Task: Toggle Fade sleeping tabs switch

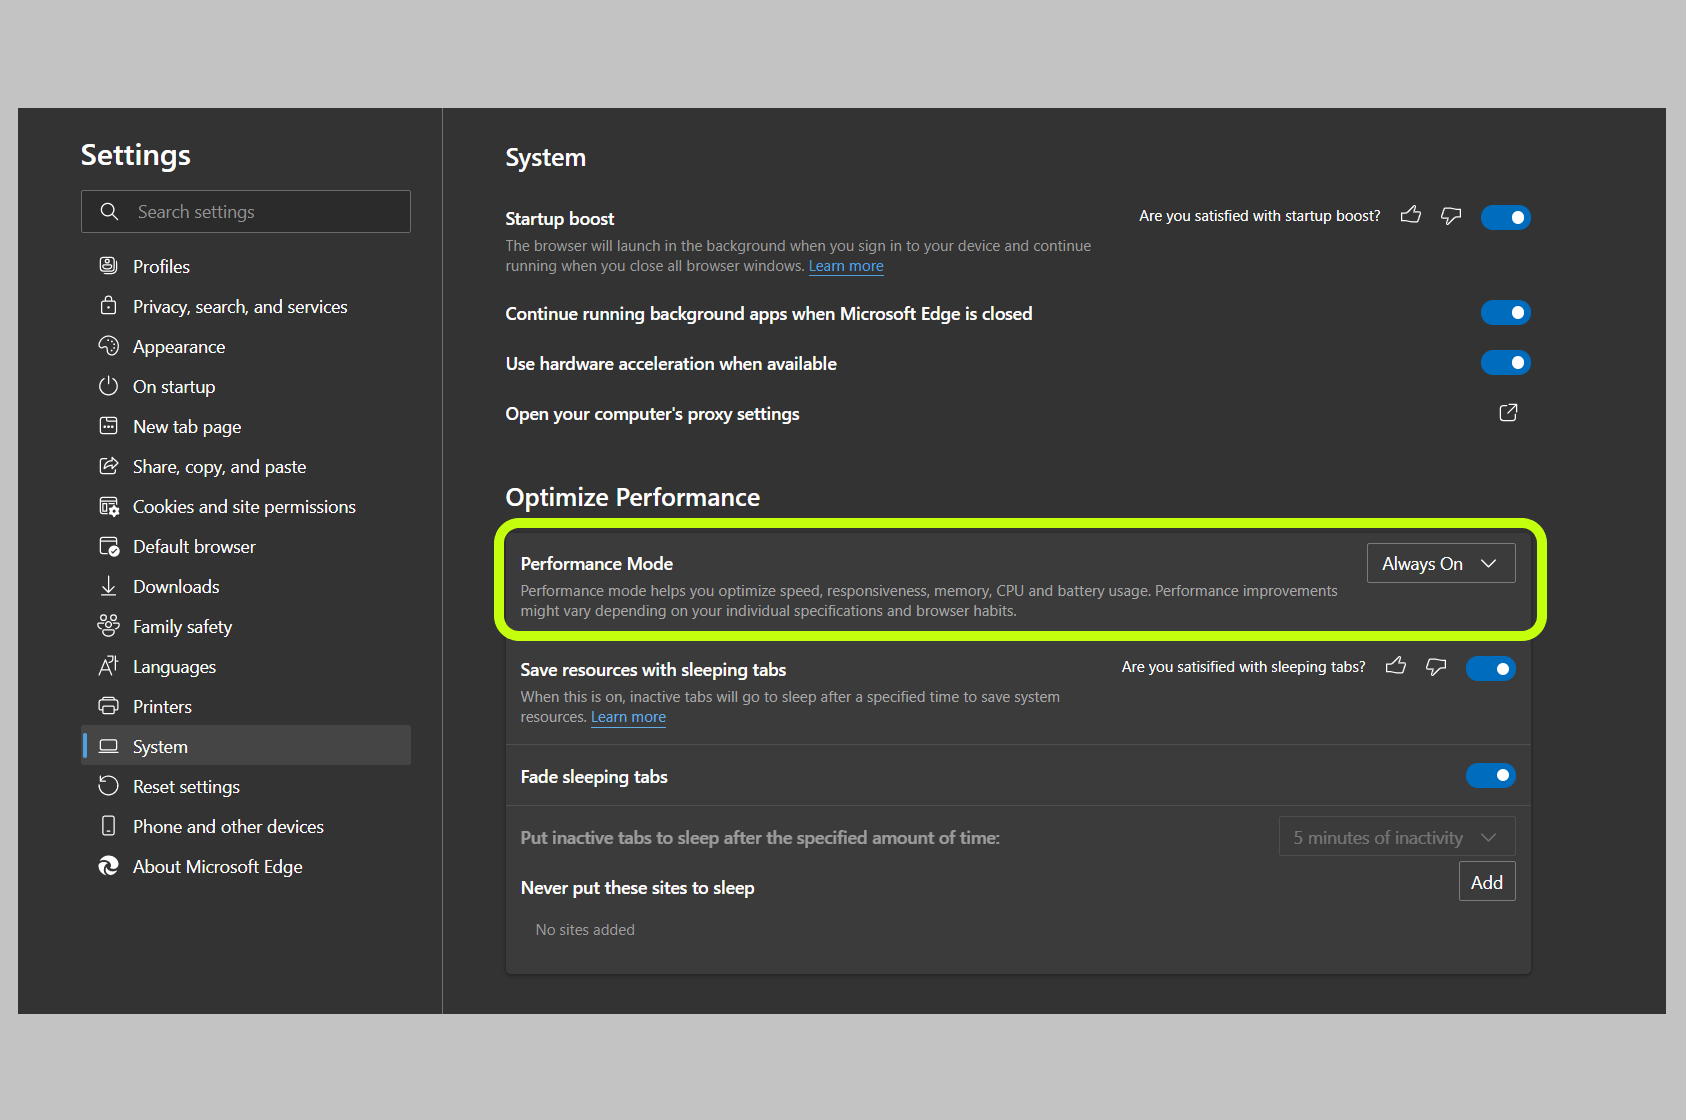Action: 1491,775
